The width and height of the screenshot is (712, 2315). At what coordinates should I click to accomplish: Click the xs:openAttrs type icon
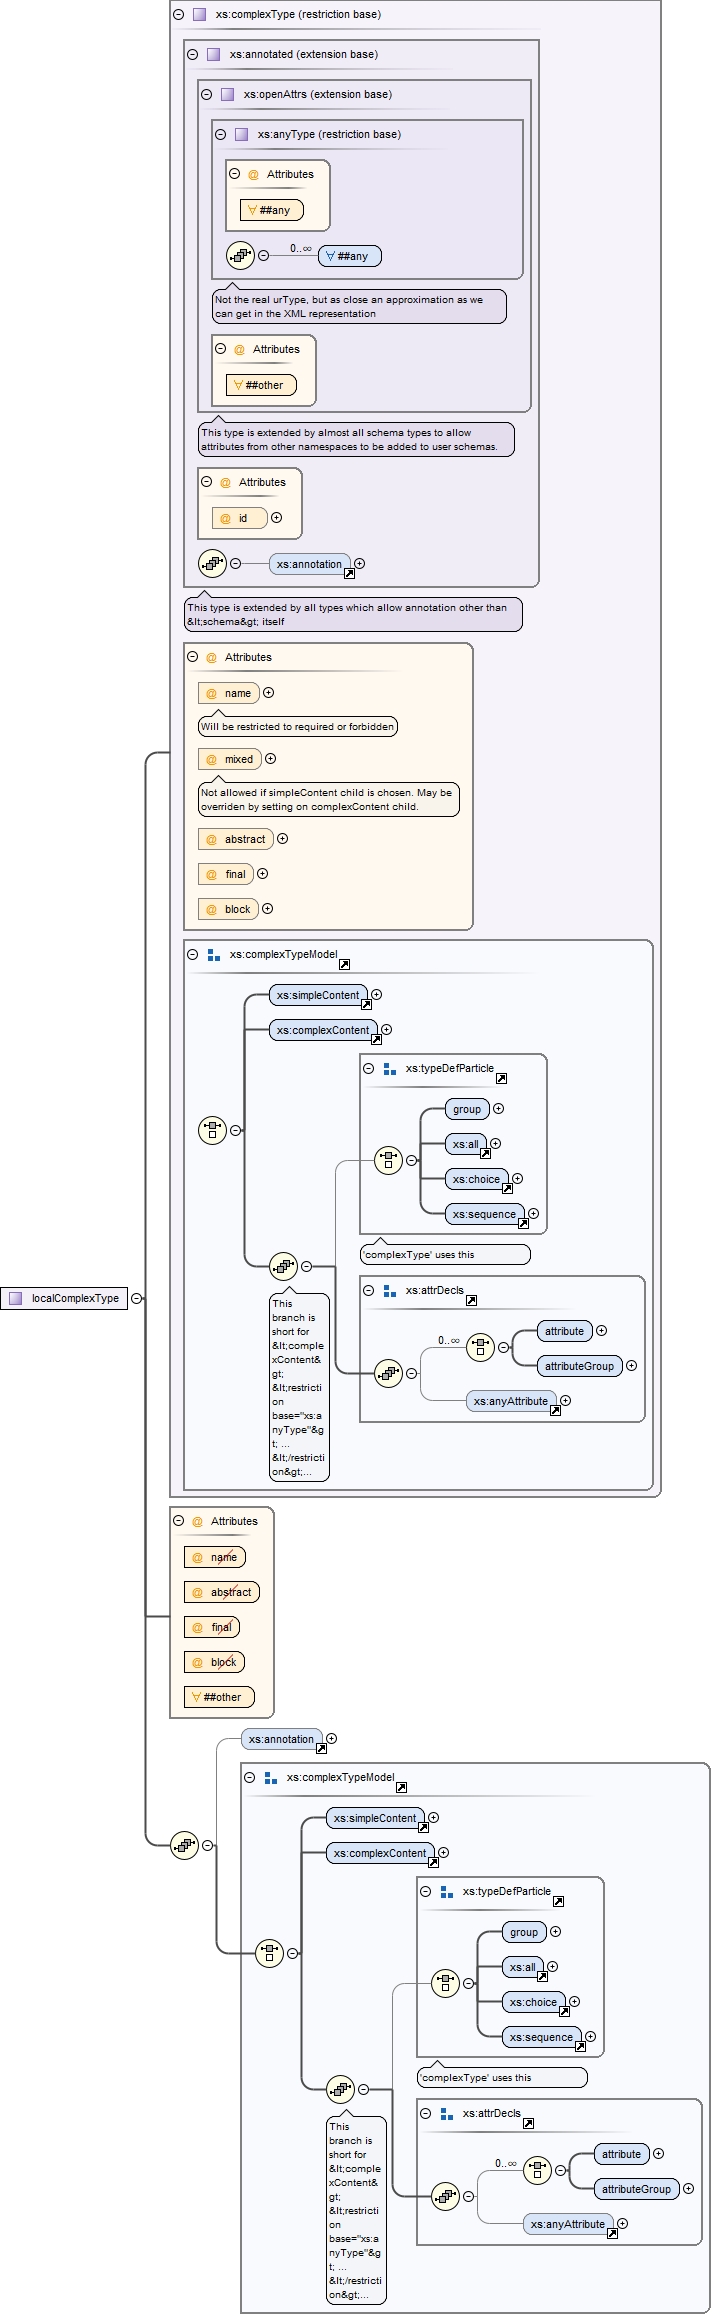[227, 94]
